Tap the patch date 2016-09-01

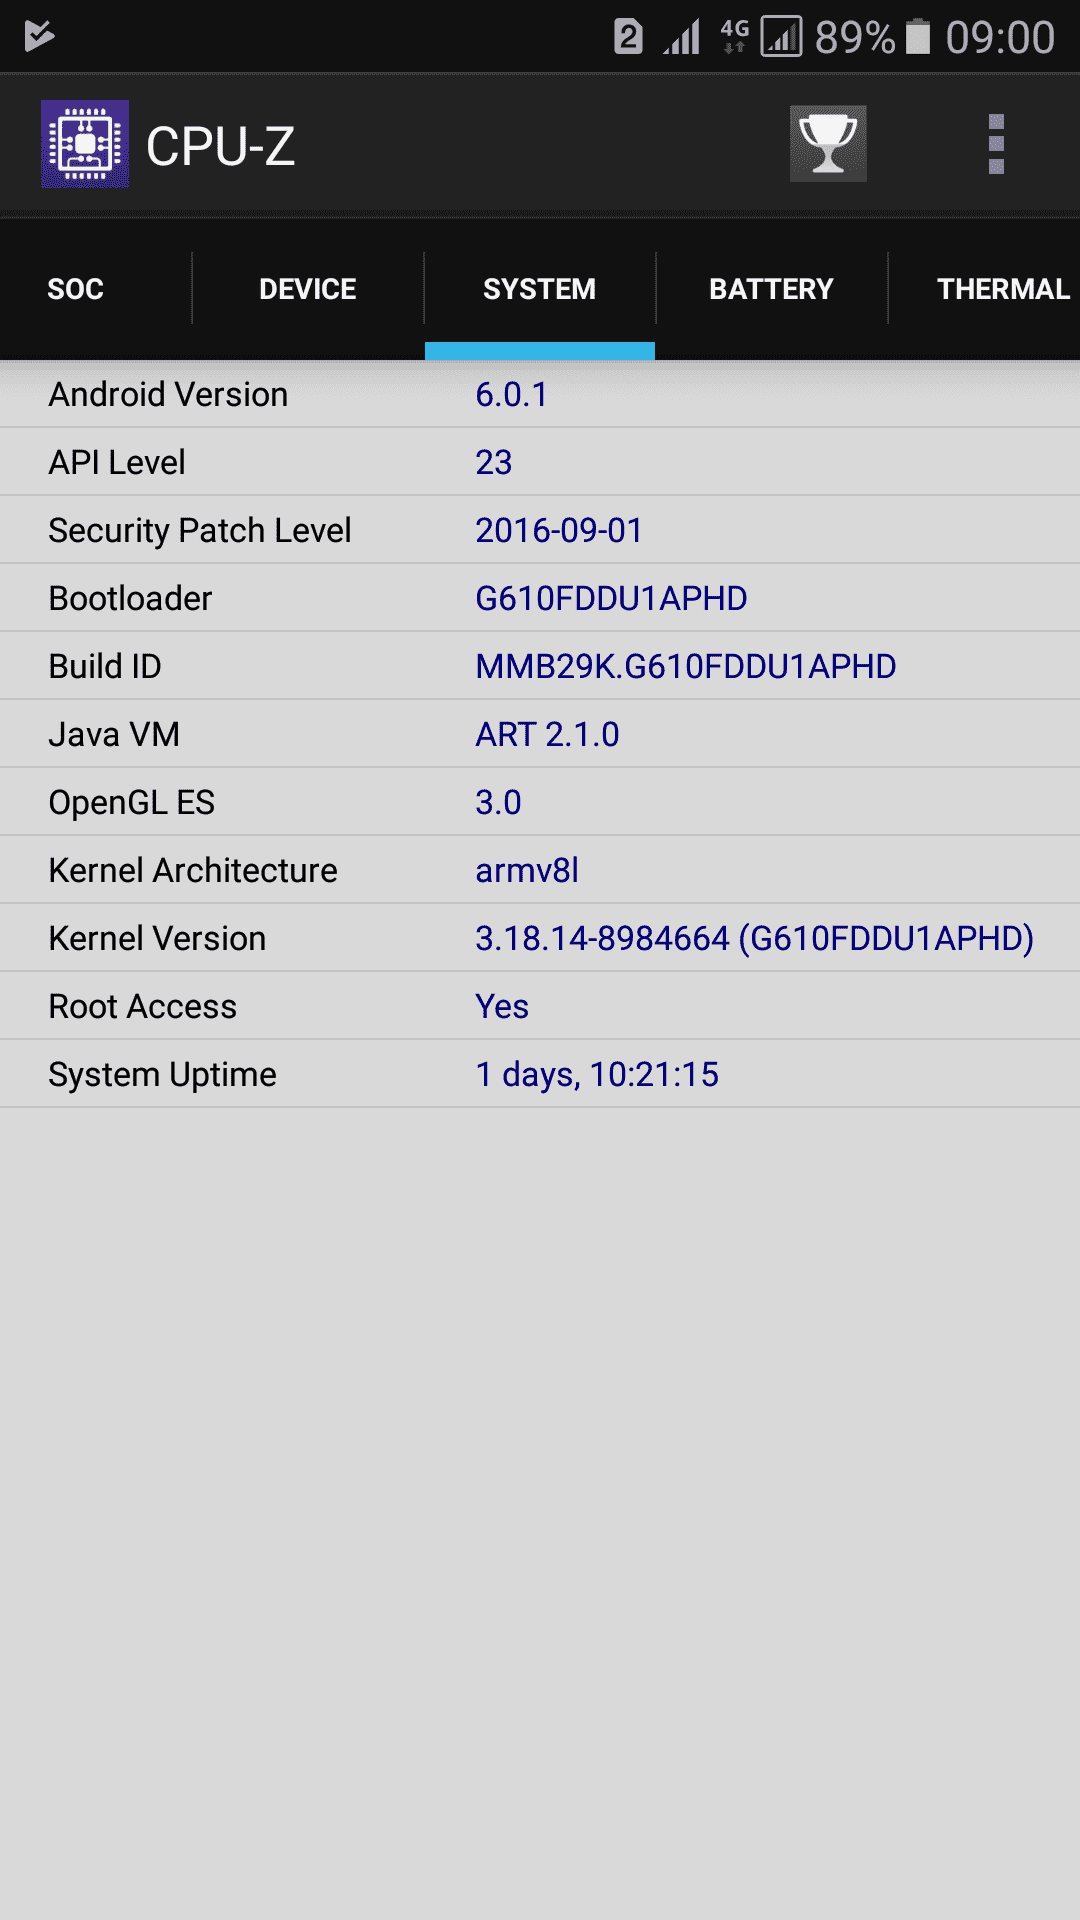point(559,530)
